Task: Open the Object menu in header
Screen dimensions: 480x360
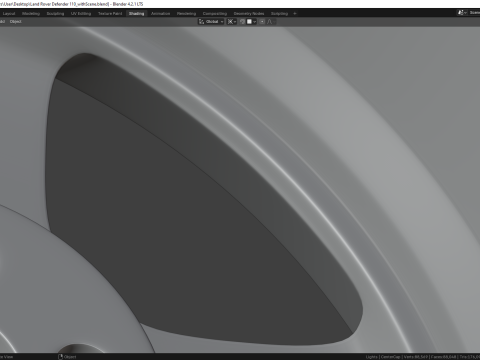Action: point(15,22)
